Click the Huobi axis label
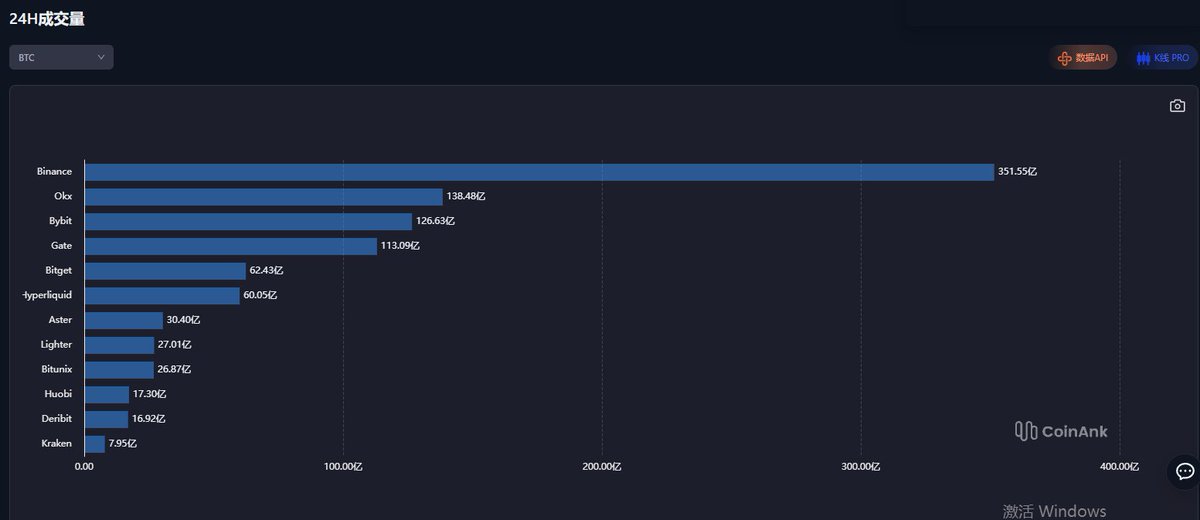Image resolution: width=1200 pixels, height=520 pixels. point(58,394)
